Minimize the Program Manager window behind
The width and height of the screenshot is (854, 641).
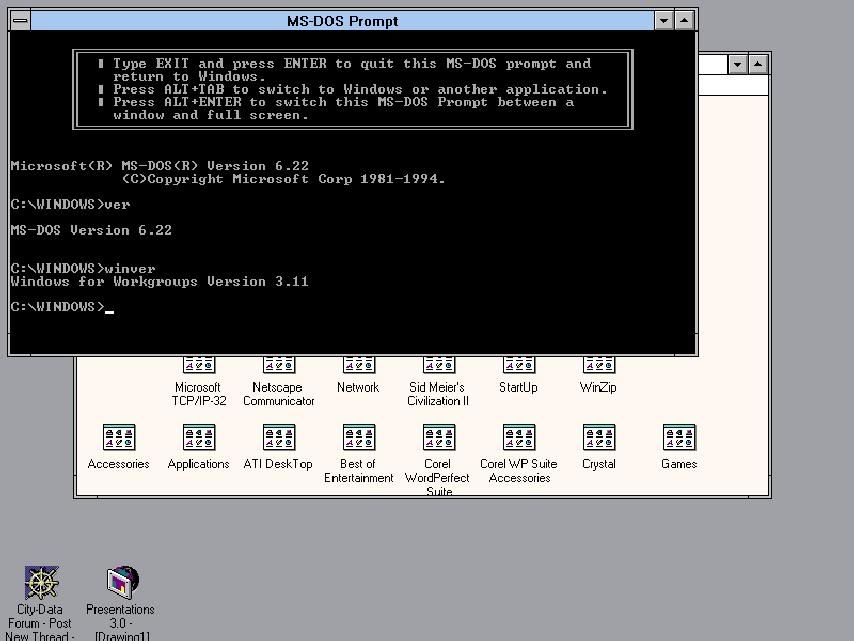pyautogui.click(x=737, y=64)
